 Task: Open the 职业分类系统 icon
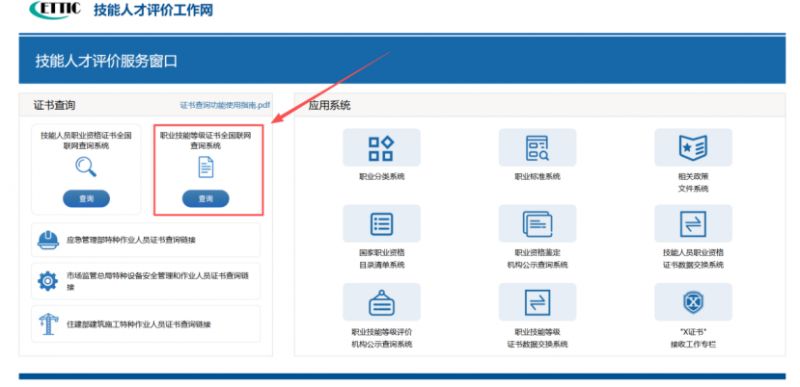(381, 147)
